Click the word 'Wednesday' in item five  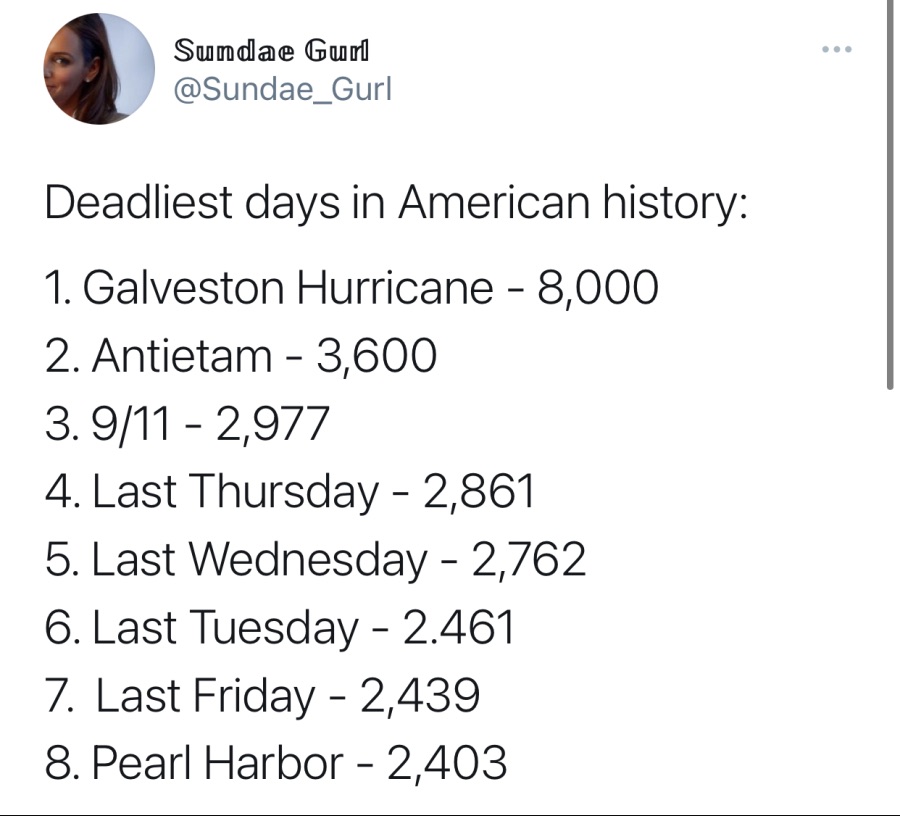click(309, 559)
